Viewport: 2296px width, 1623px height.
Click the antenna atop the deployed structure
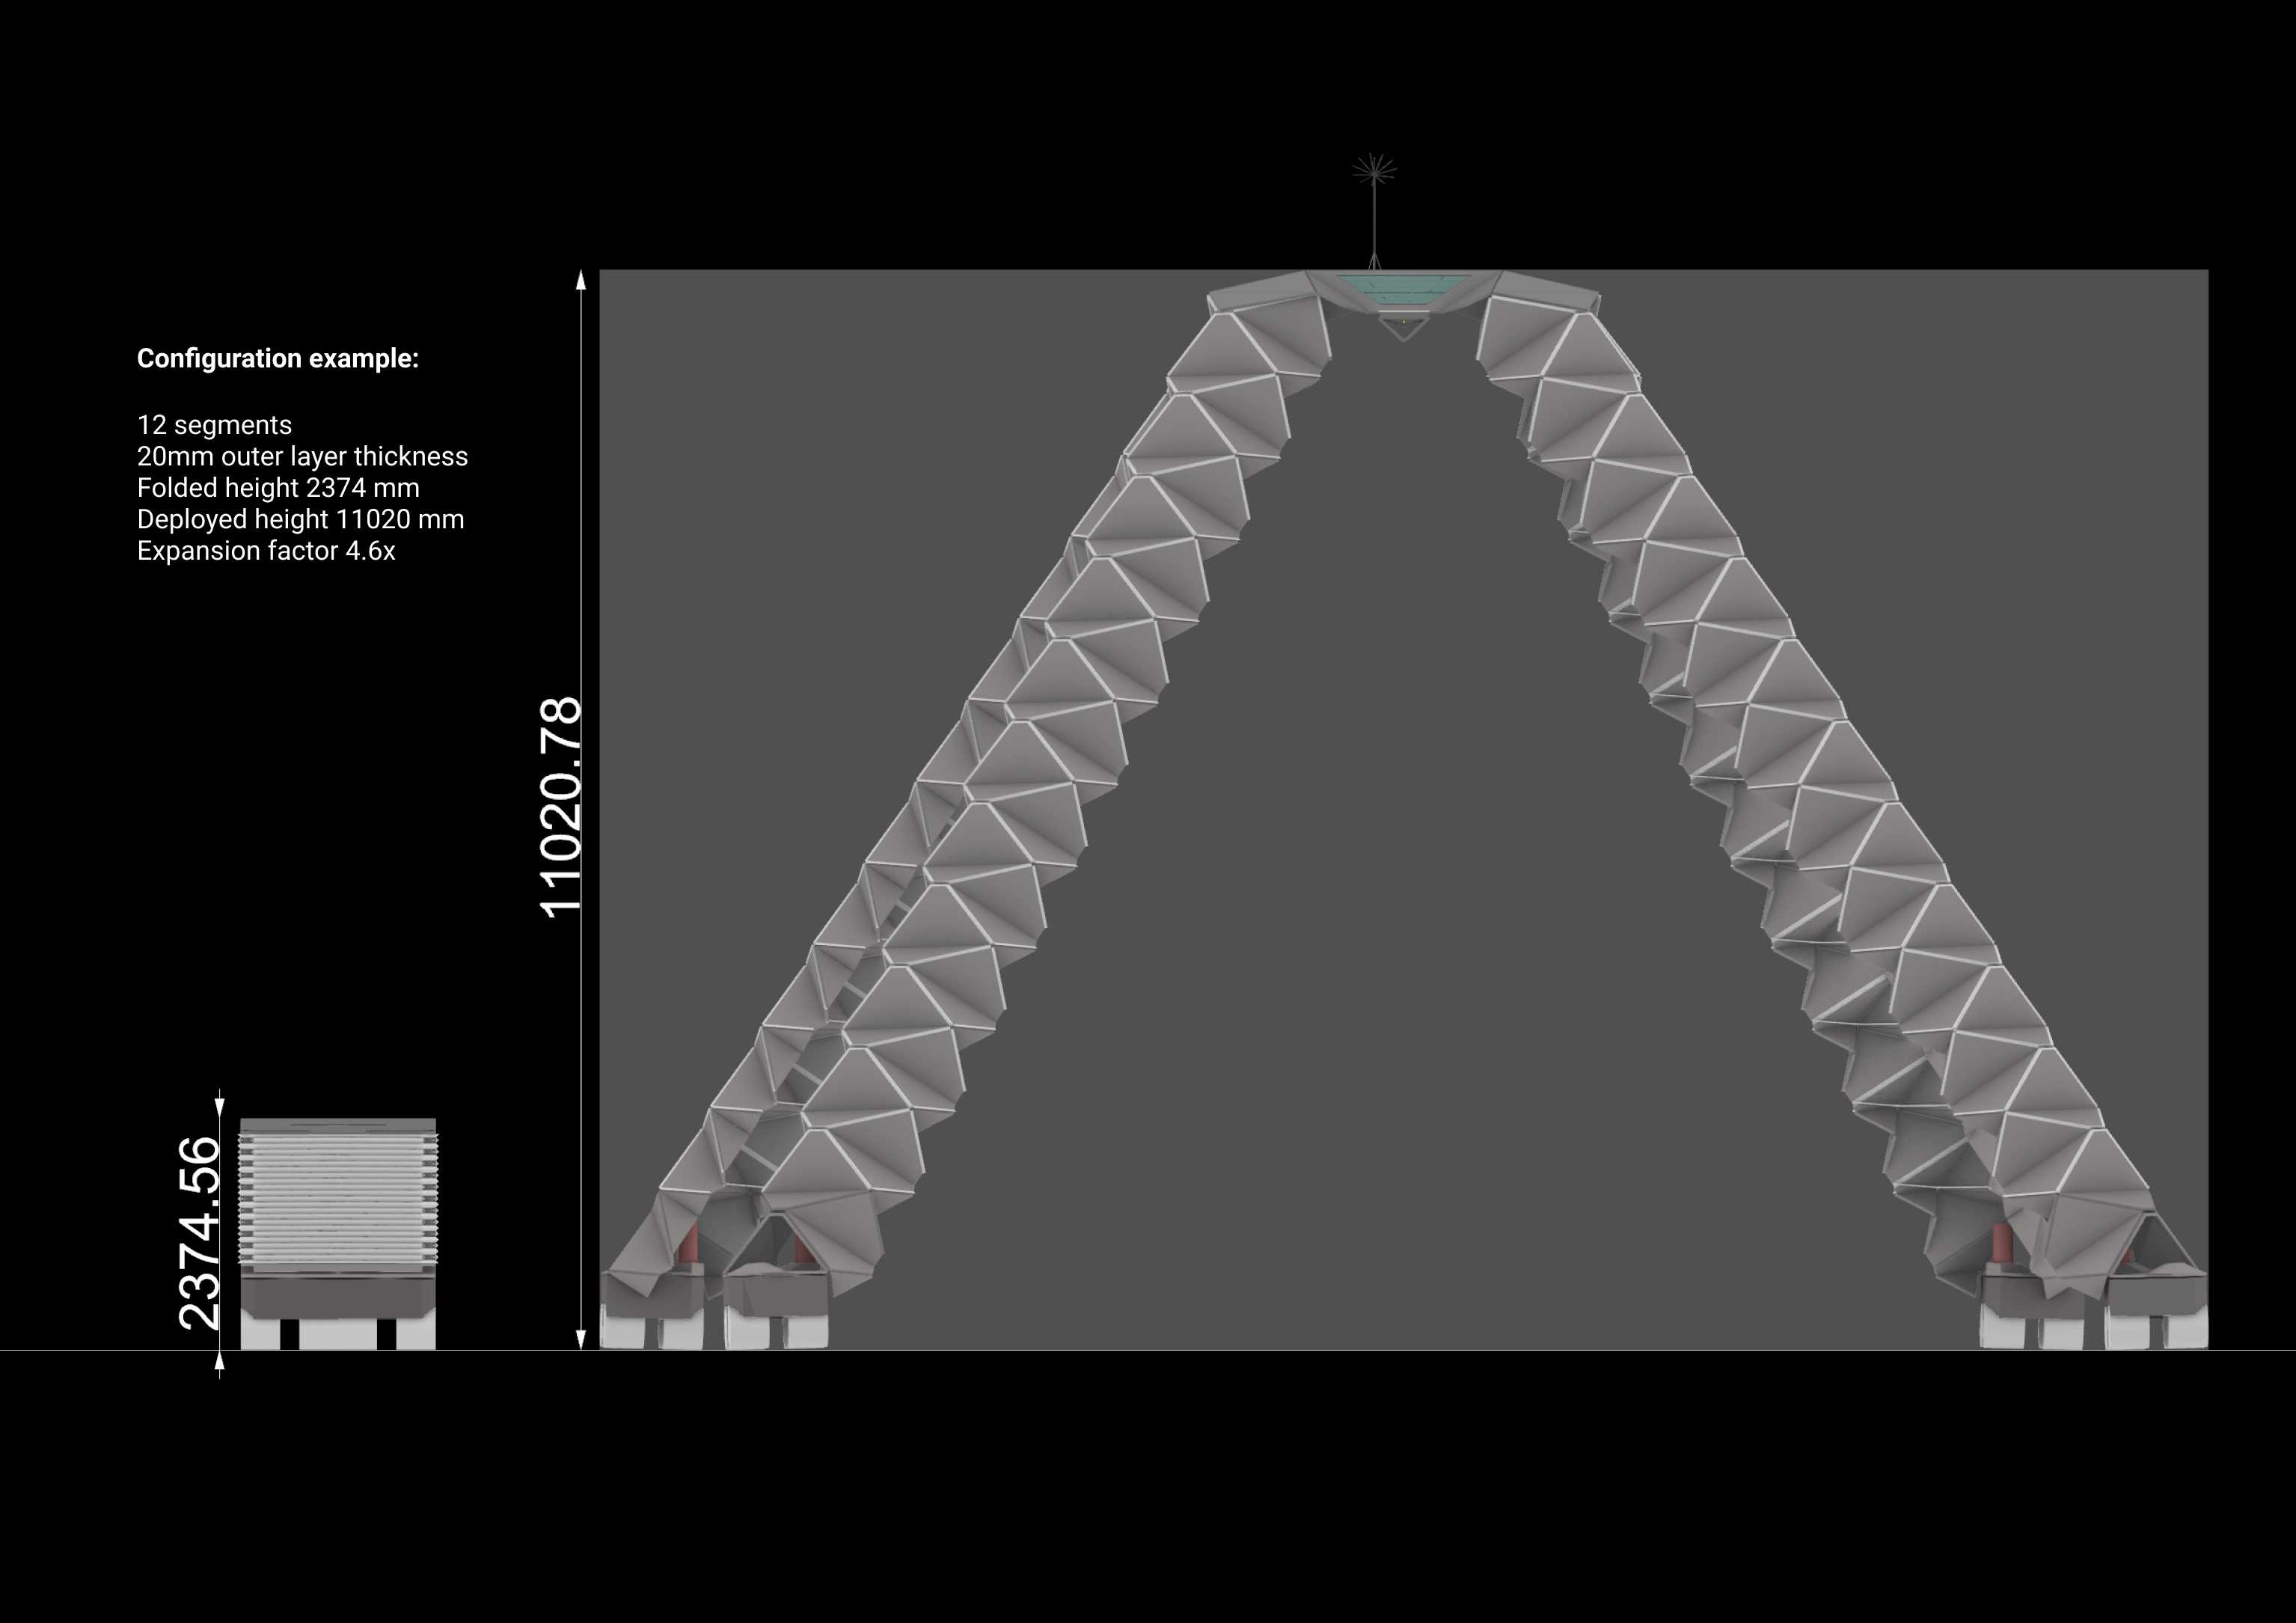(1374, 211)
